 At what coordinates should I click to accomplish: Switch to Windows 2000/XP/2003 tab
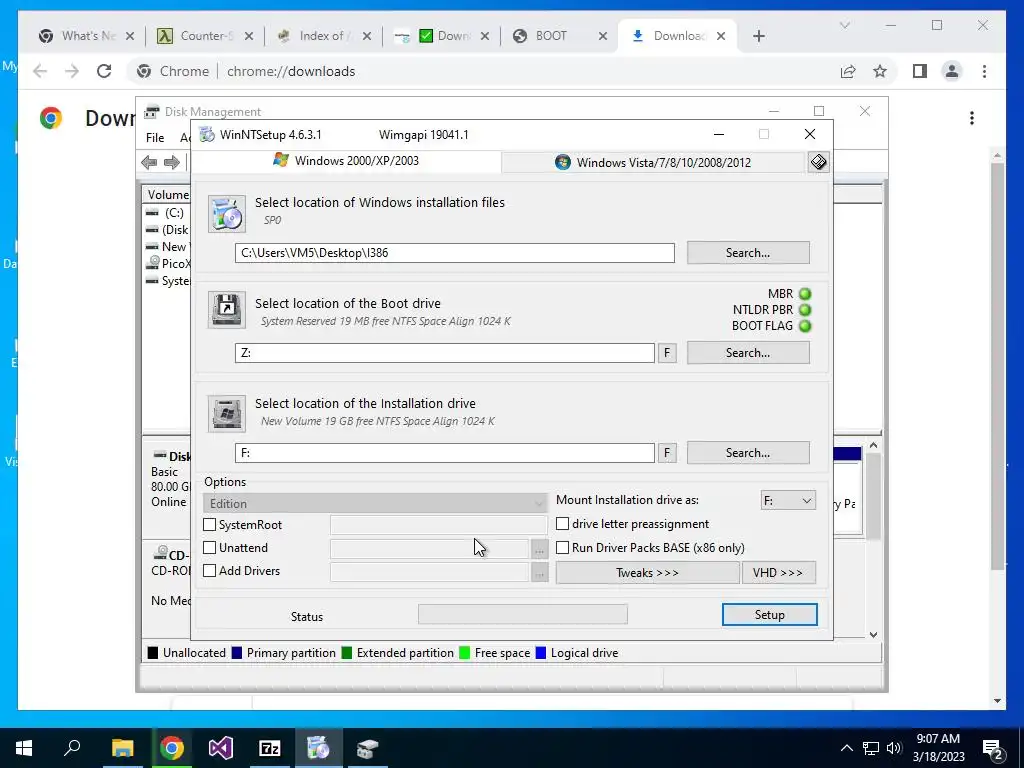pos(346,161)
